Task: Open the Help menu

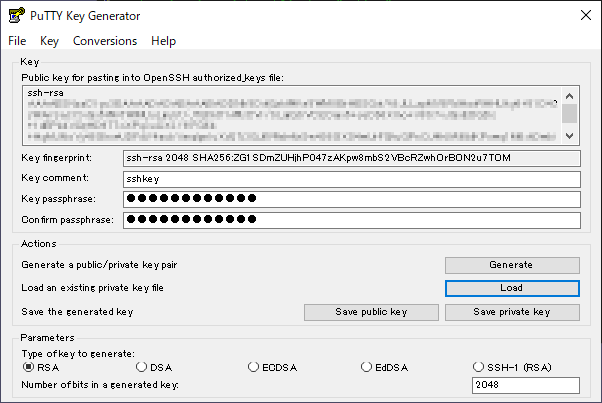Action: point(163,41)
